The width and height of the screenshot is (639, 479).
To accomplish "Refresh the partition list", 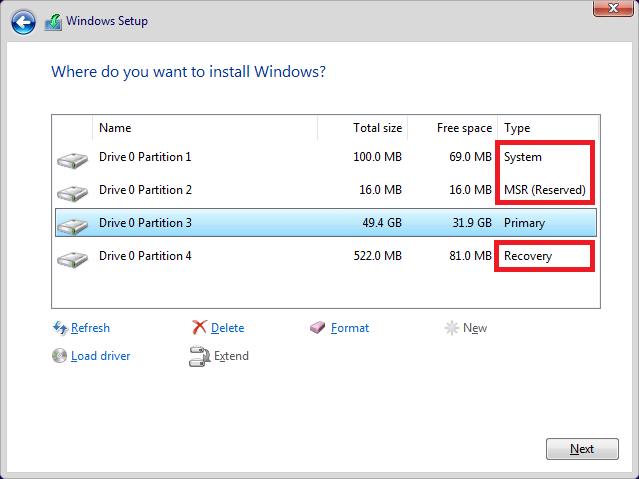I will pos(90,328).
